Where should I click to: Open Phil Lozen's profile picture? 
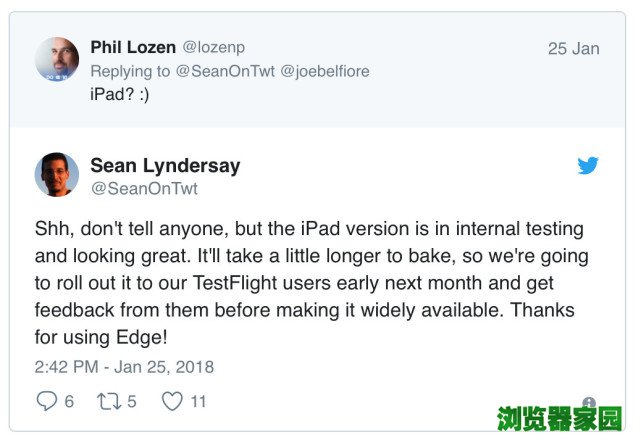pos(57,59)
